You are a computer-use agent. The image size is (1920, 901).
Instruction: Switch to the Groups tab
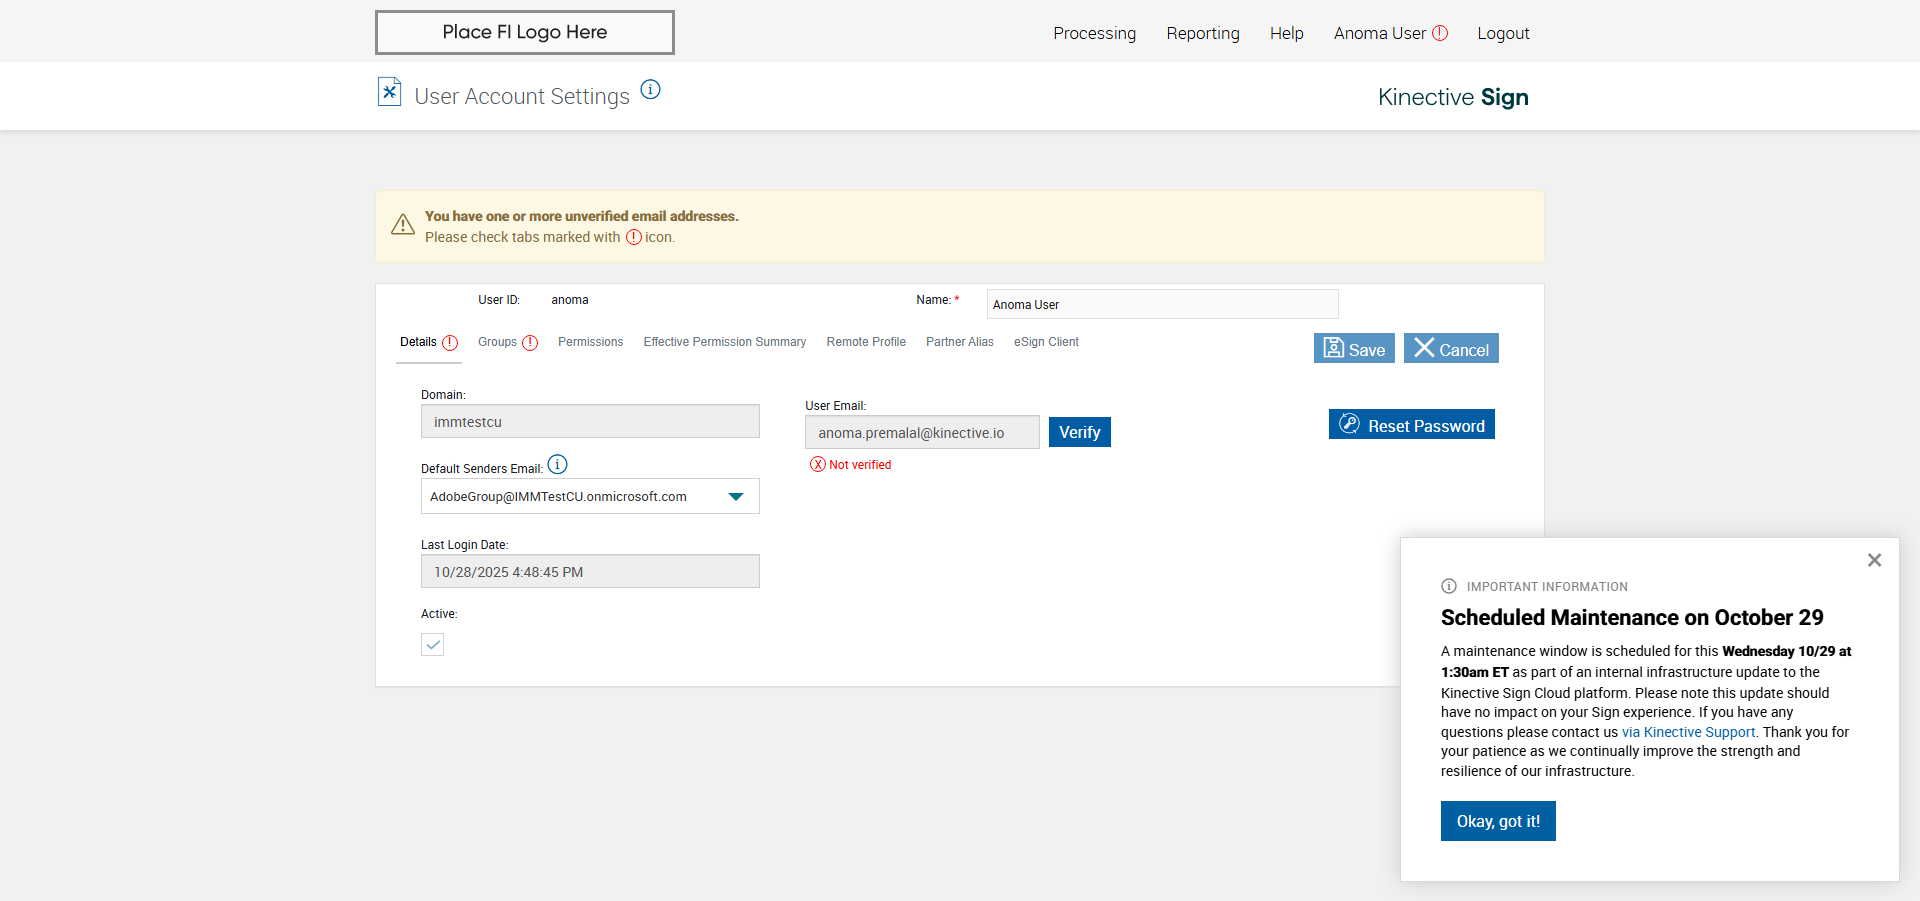tap(497, 342)
